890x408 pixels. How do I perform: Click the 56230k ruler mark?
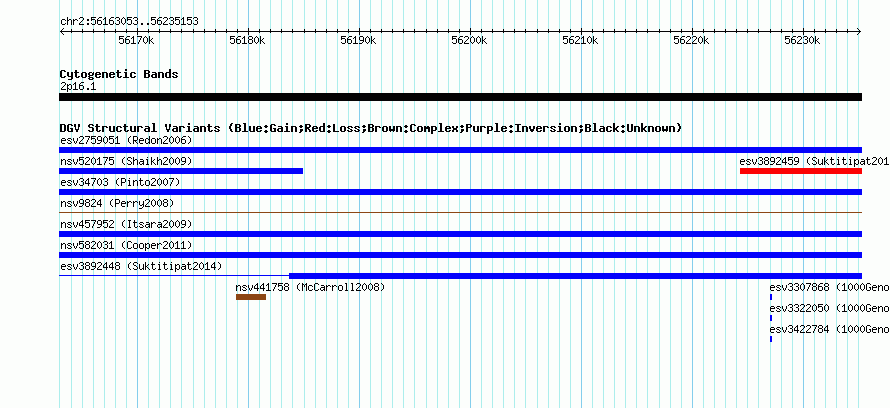point(802,40)
